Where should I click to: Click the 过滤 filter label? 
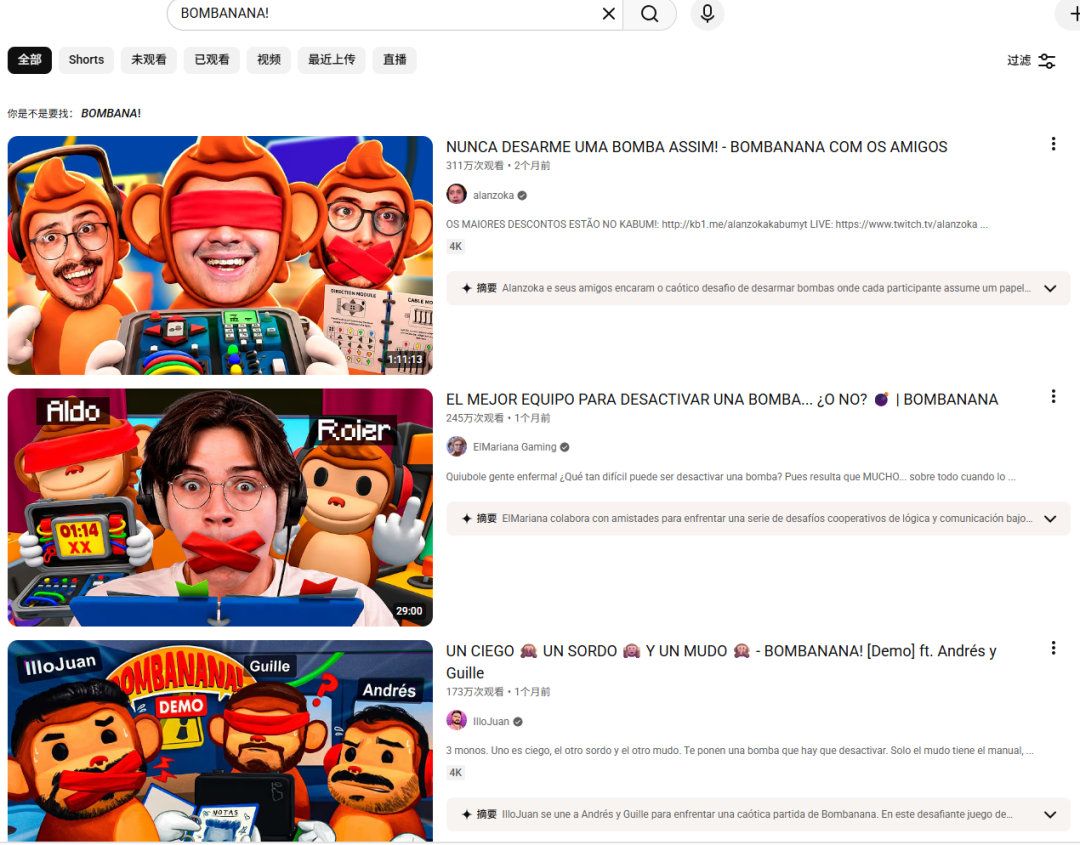point(1019,61)
